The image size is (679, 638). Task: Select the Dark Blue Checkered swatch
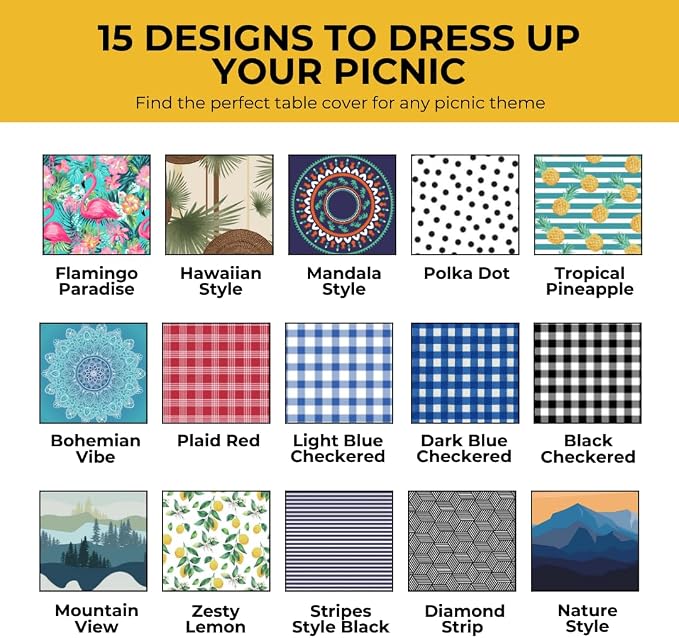(x=465, y=373)
